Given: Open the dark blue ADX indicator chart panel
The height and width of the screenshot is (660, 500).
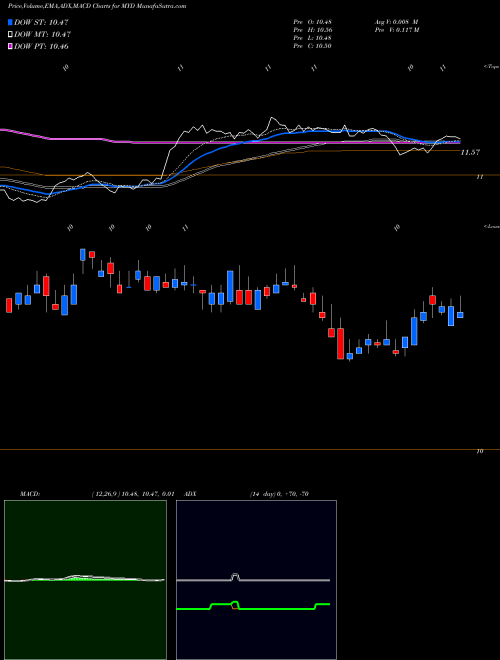Looking at the screenshot, I should tap(256, 580).
